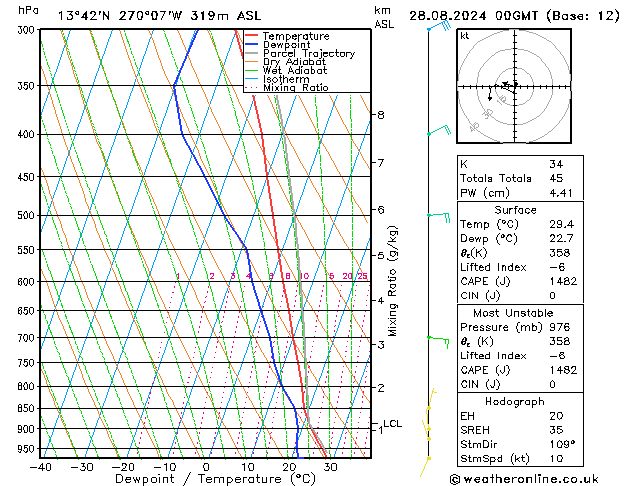Click the wind barb near 500 hPa
Screen dimensions: 629x486
(x=439, y=215)
